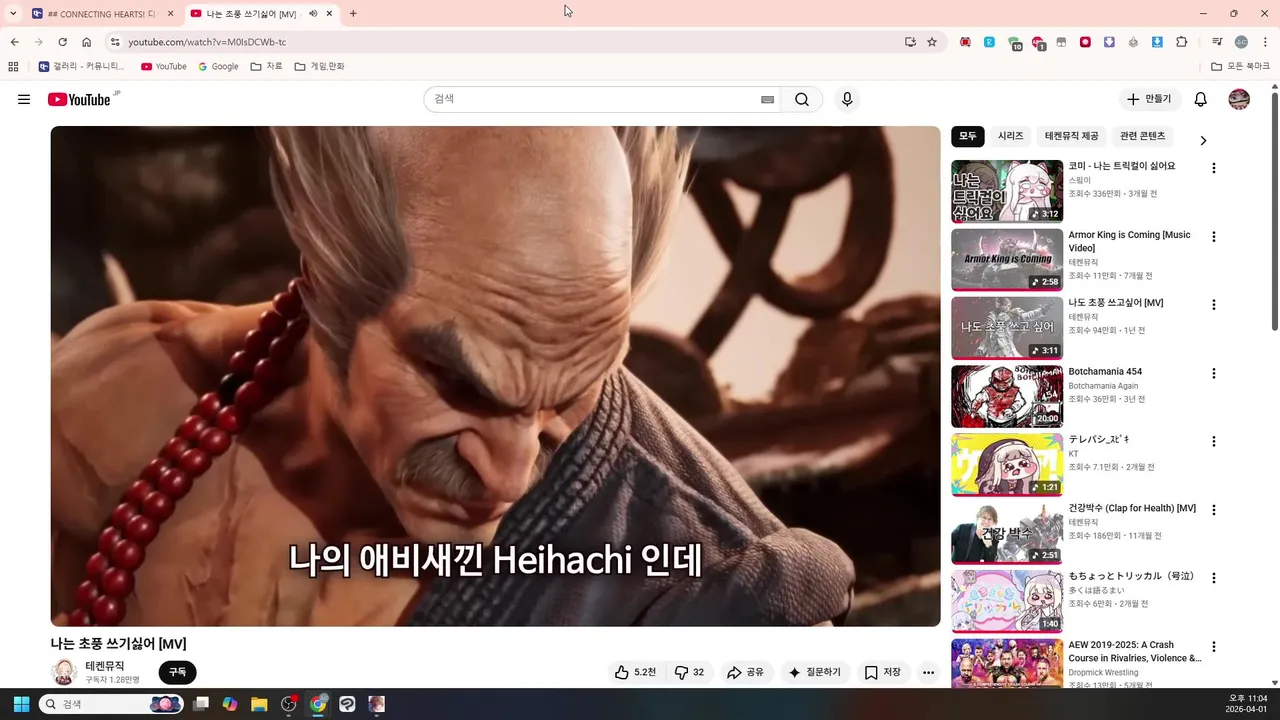Bookmark this page with the star
Image resolution: width=1280 pixels, height=720 pixels.
click(x=932, y=42)
